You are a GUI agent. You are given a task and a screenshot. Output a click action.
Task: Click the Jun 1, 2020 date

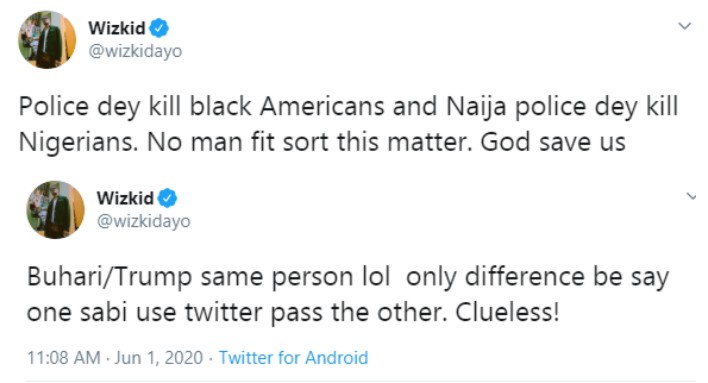tap(158, 358)
